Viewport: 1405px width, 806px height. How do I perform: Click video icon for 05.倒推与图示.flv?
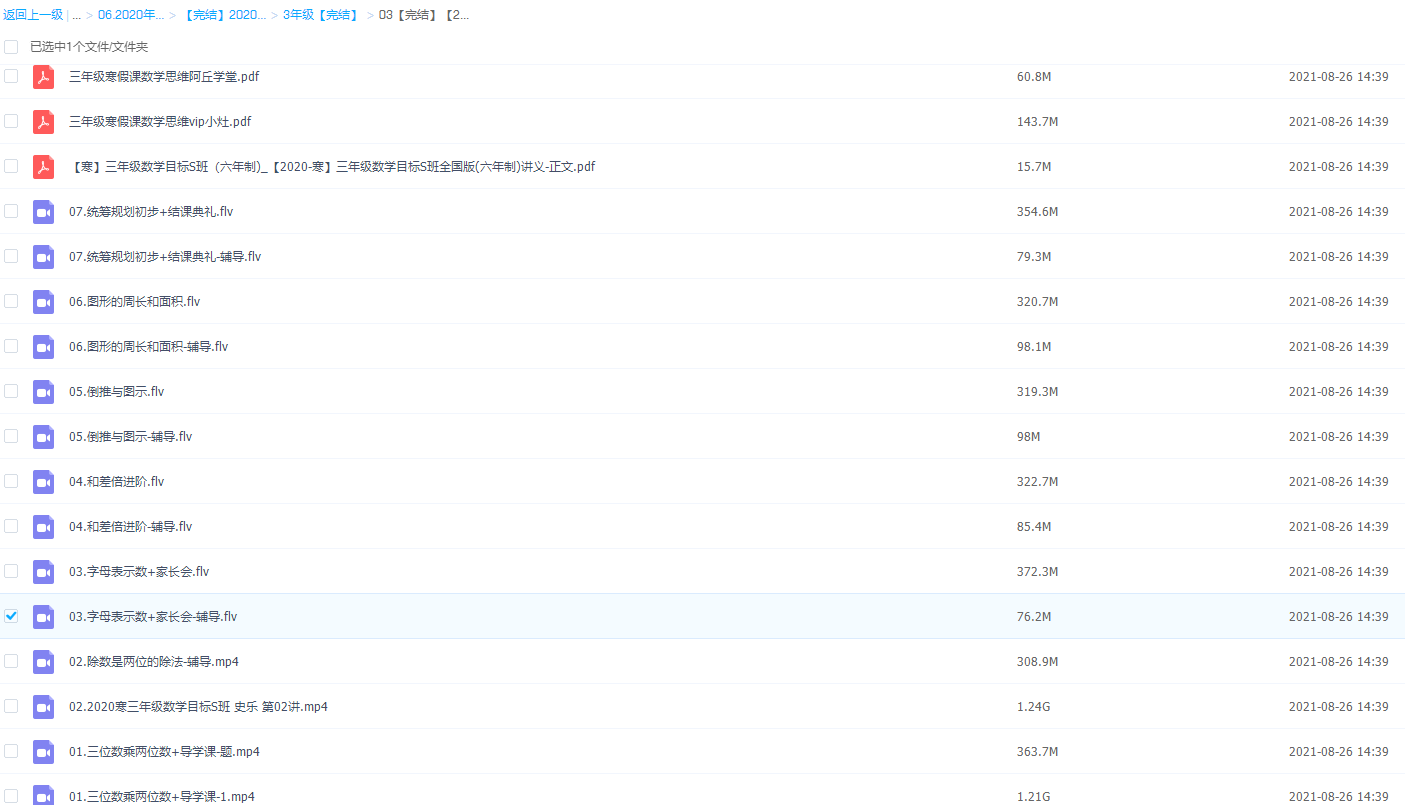(43, 392)
